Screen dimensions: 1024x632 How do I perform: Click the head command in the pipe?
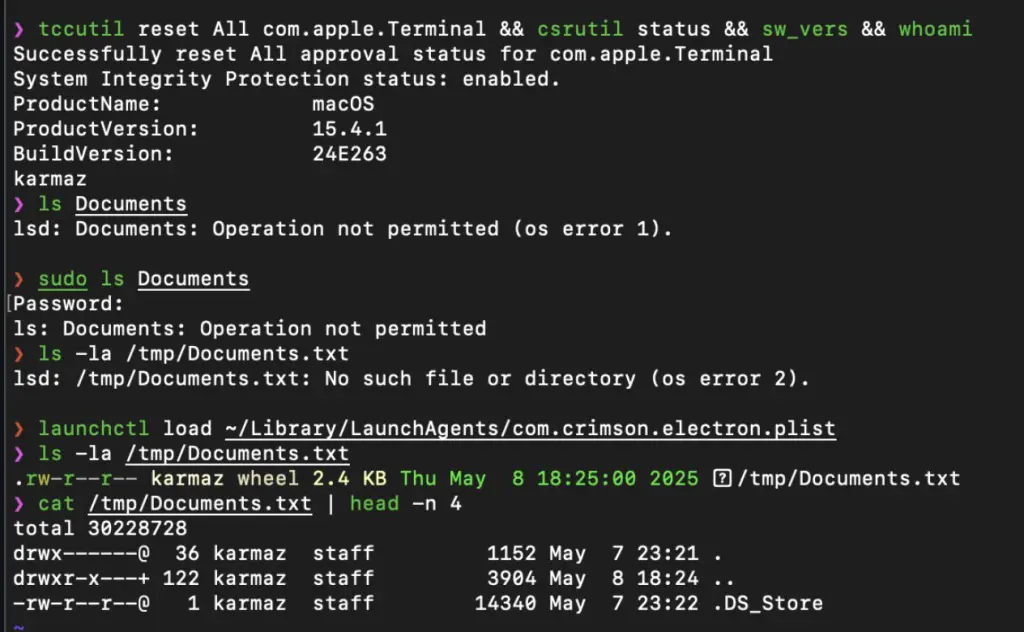pos(374,504)
